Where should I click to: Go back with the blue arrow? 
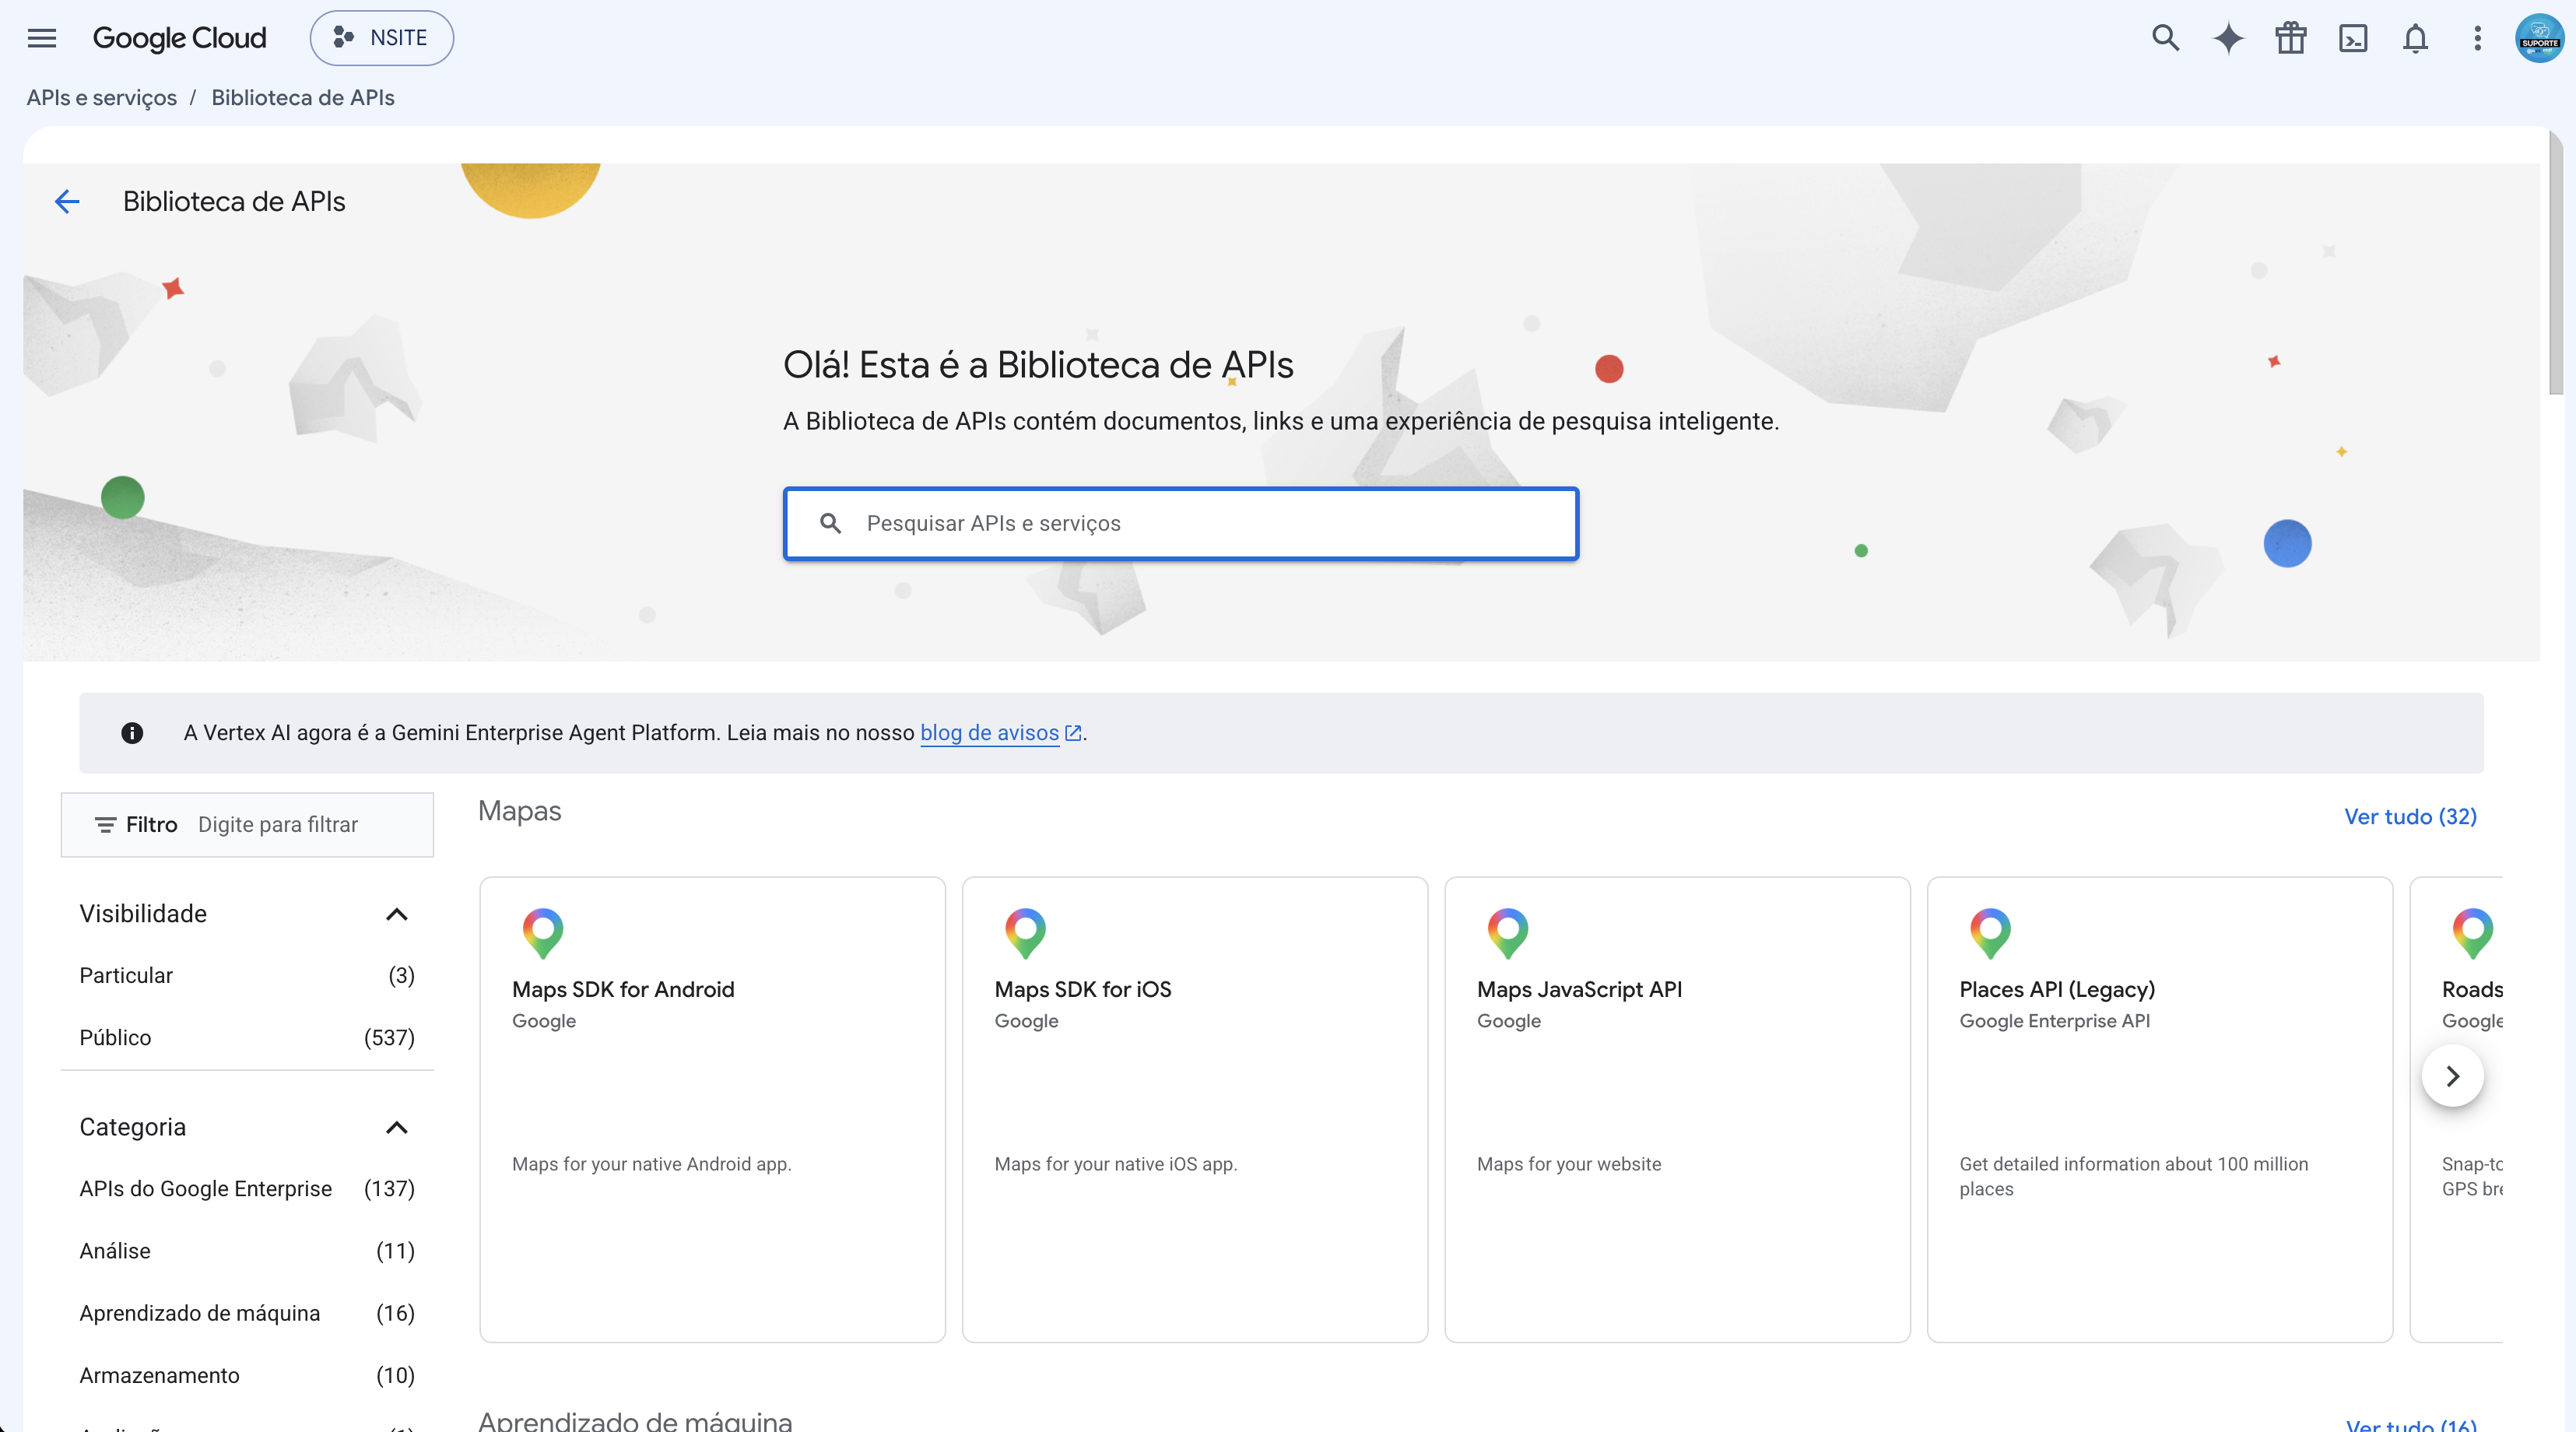point(67,202)
